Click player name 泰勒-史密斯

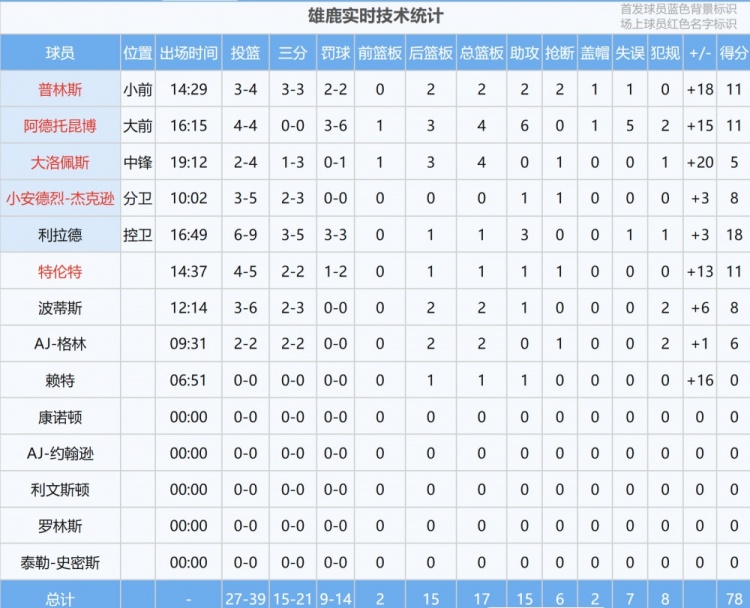tap(60, 562)
